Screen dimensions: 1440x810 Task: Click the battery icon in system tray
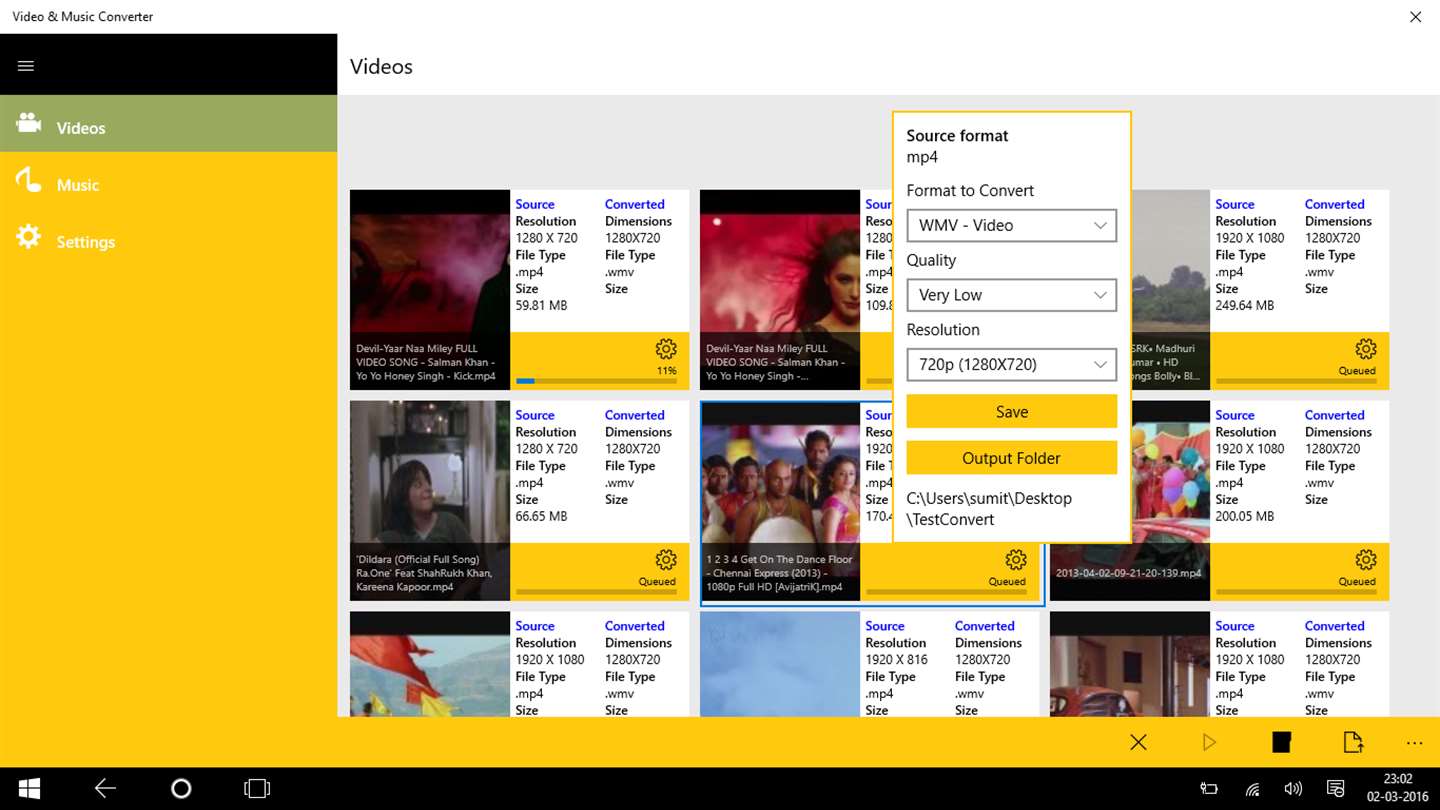click(x=1209, y=789)
